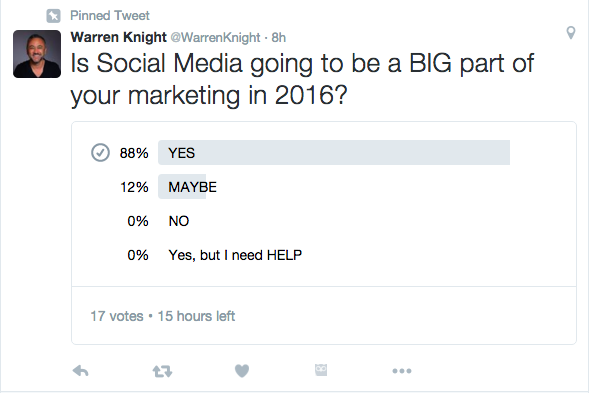Select the MAYBE poll option
The image size is (589, 393).
[x=192, y=187]
